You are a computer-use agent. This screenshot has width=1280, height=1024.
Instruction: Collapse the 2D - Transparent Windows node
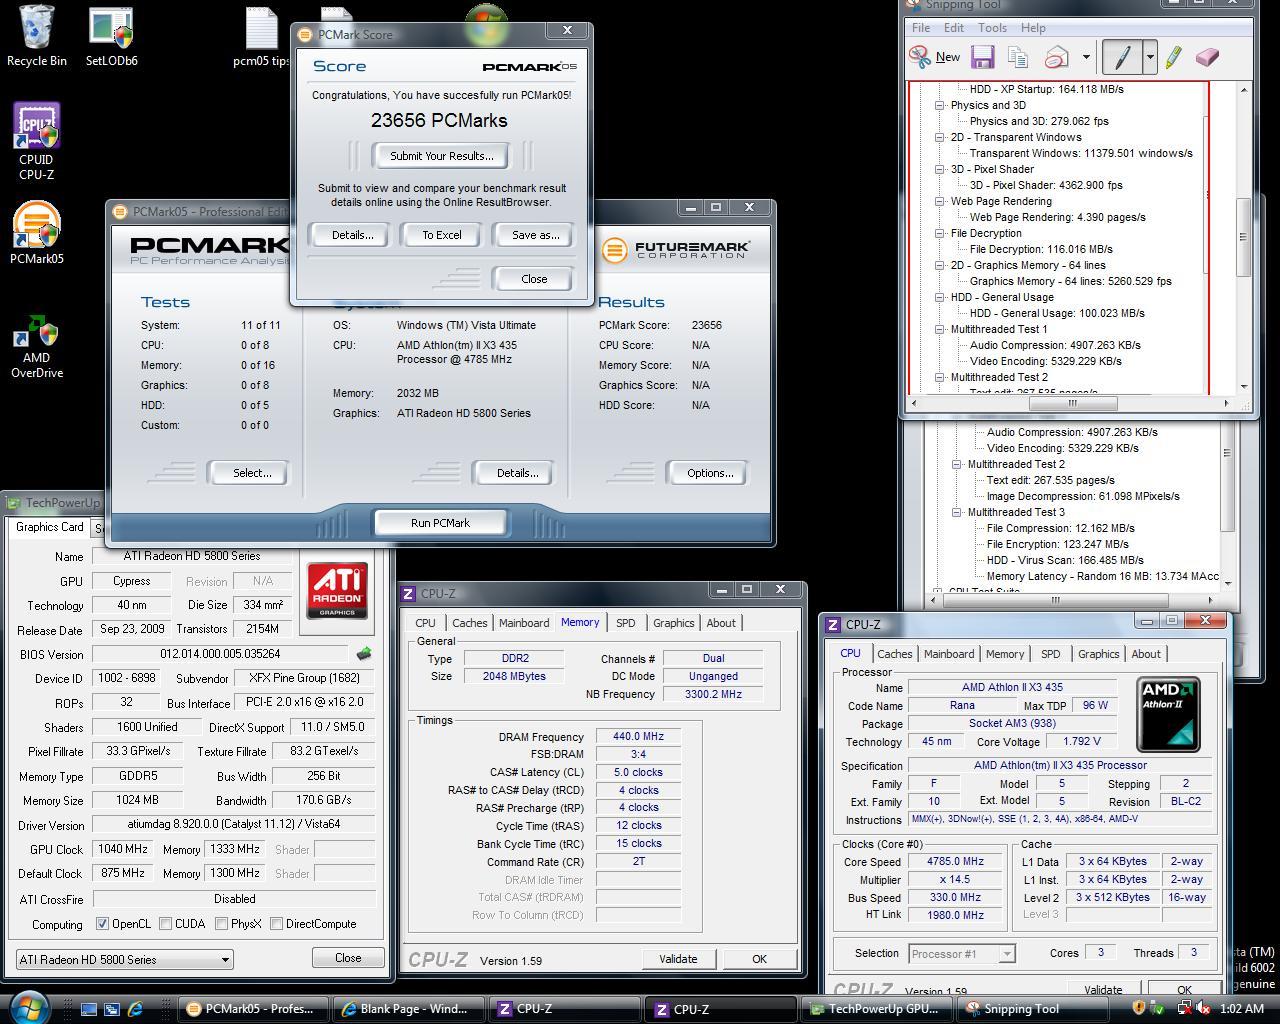940,137
